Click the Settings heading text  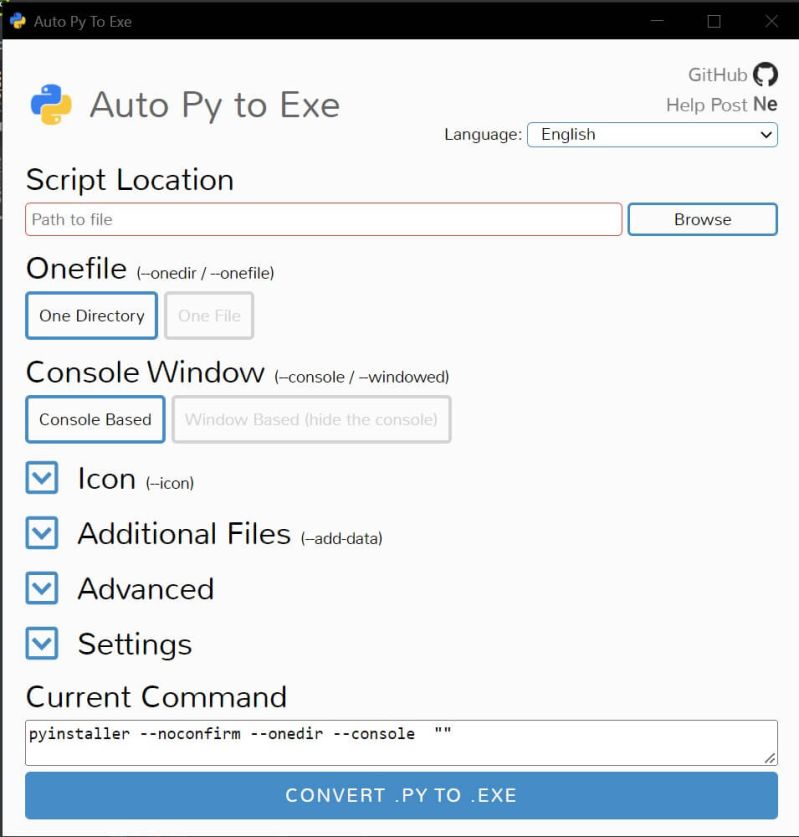pyautogui.click(x=135, y=644)
